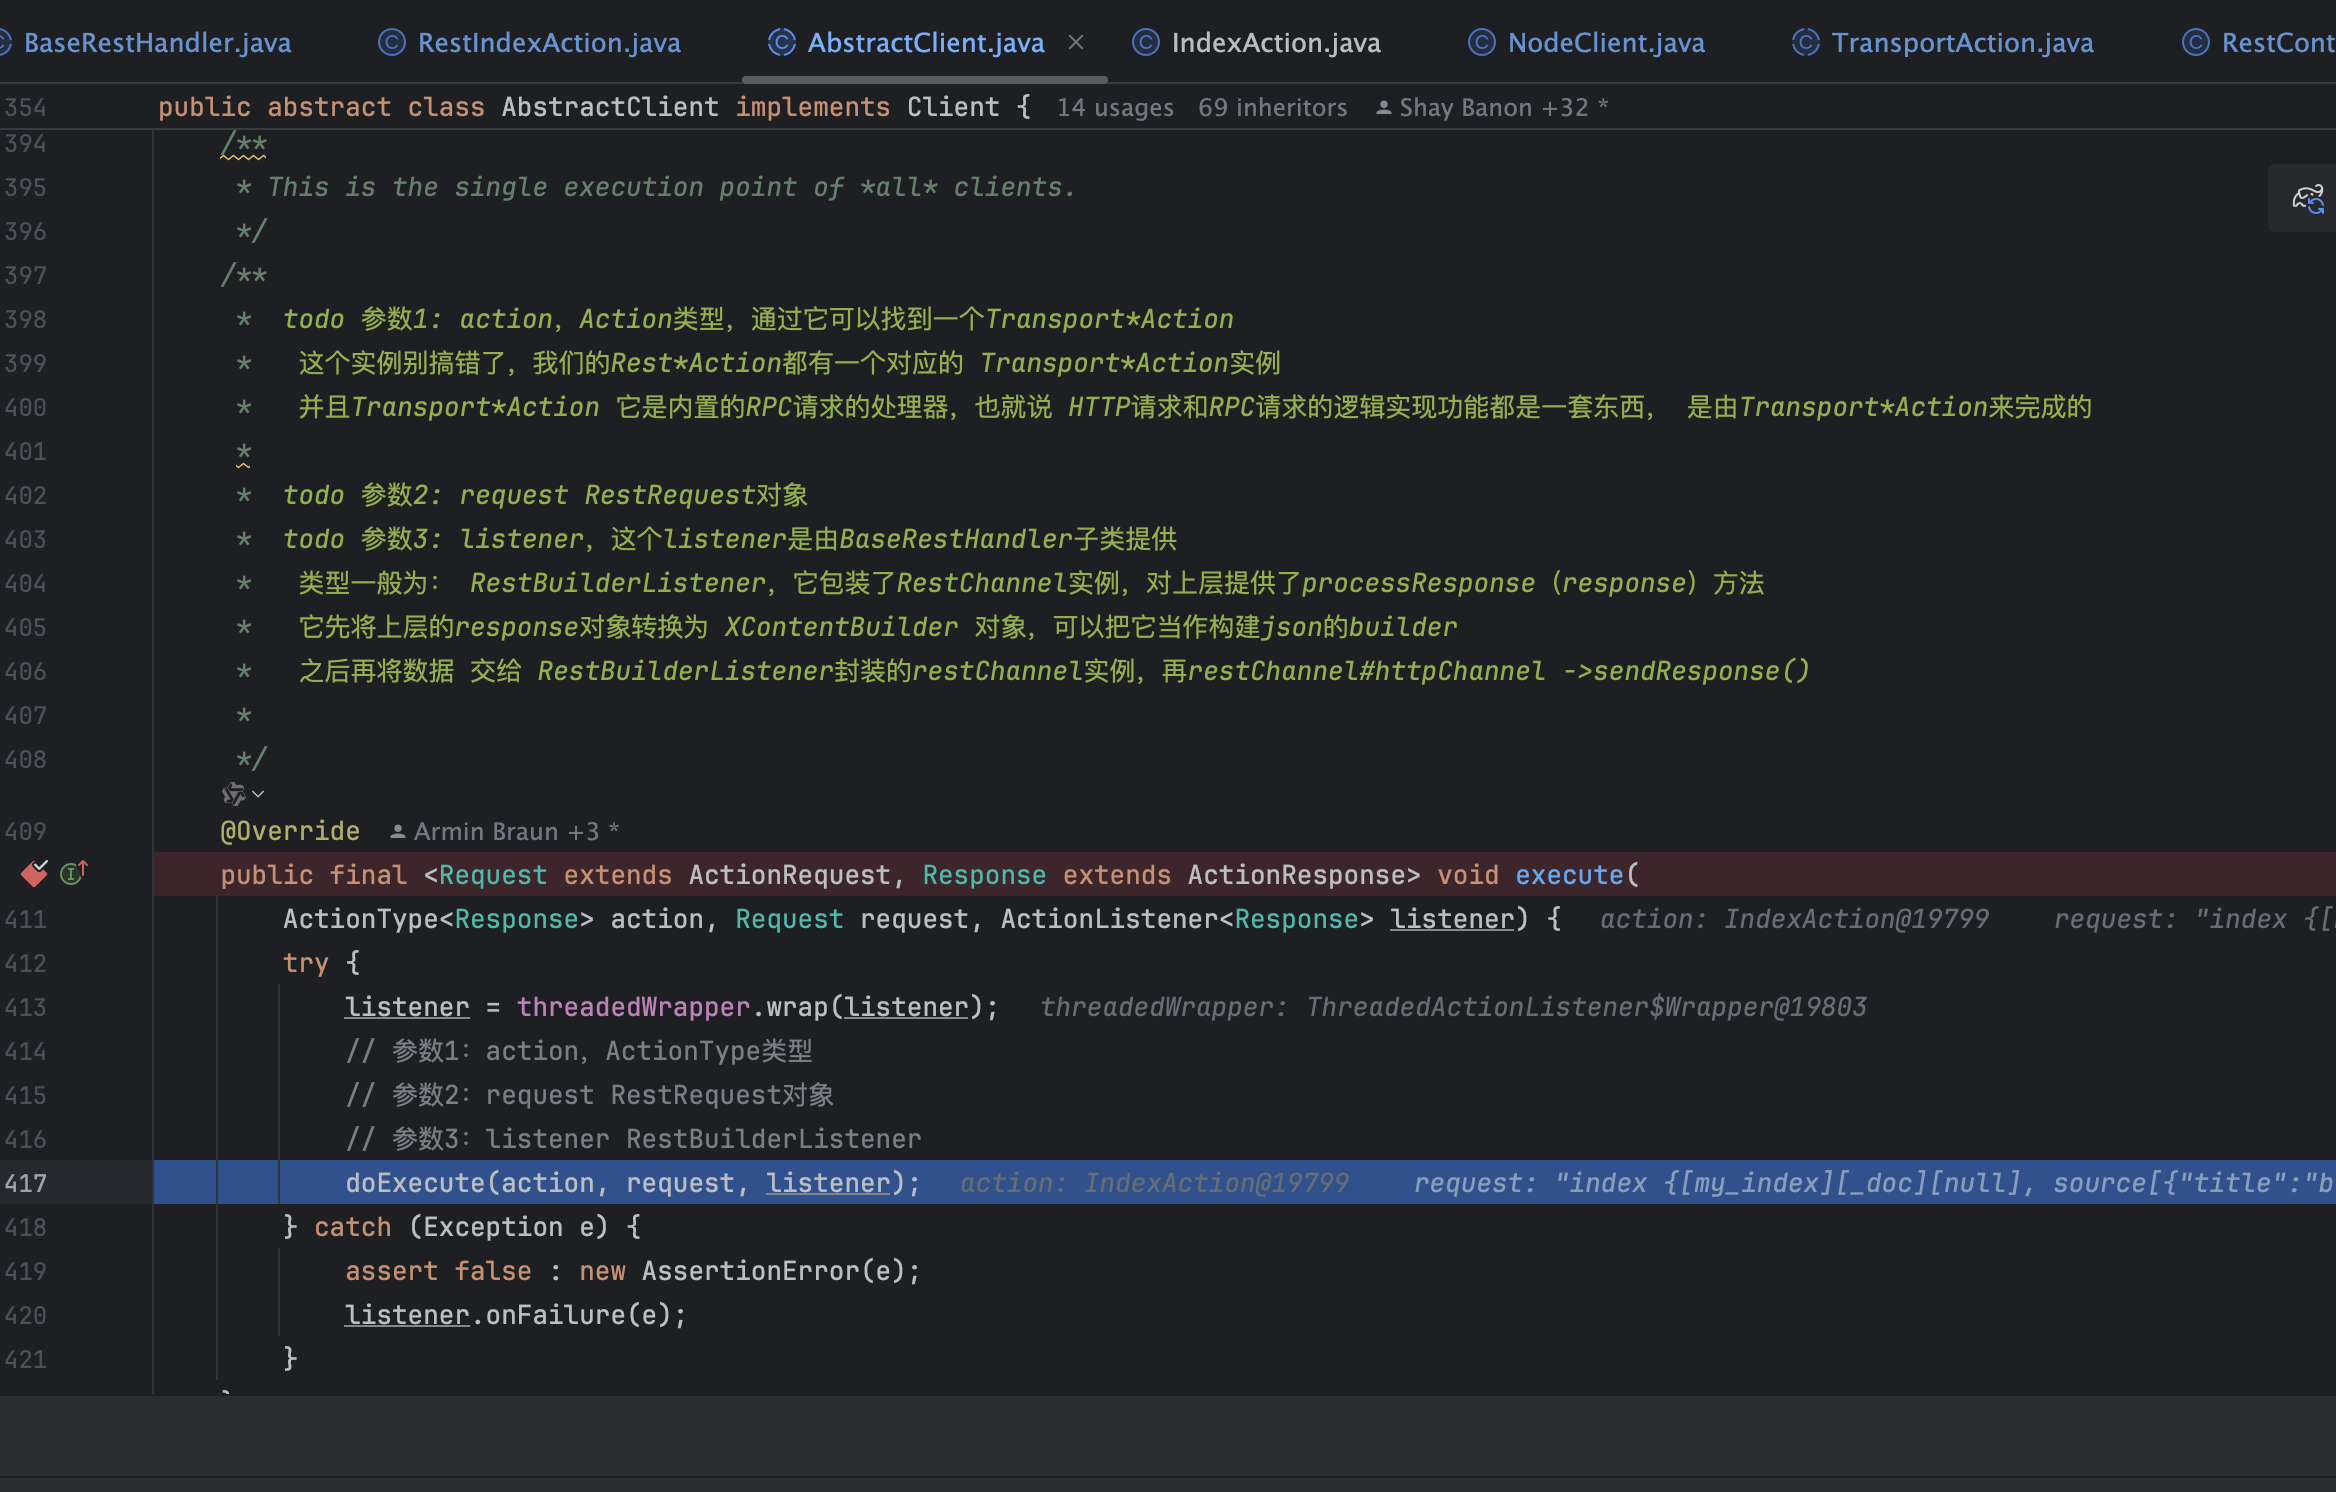Open the '69 inheritors' inlay hint
Viewport: 2336px width, 1492px height.
1272,107
